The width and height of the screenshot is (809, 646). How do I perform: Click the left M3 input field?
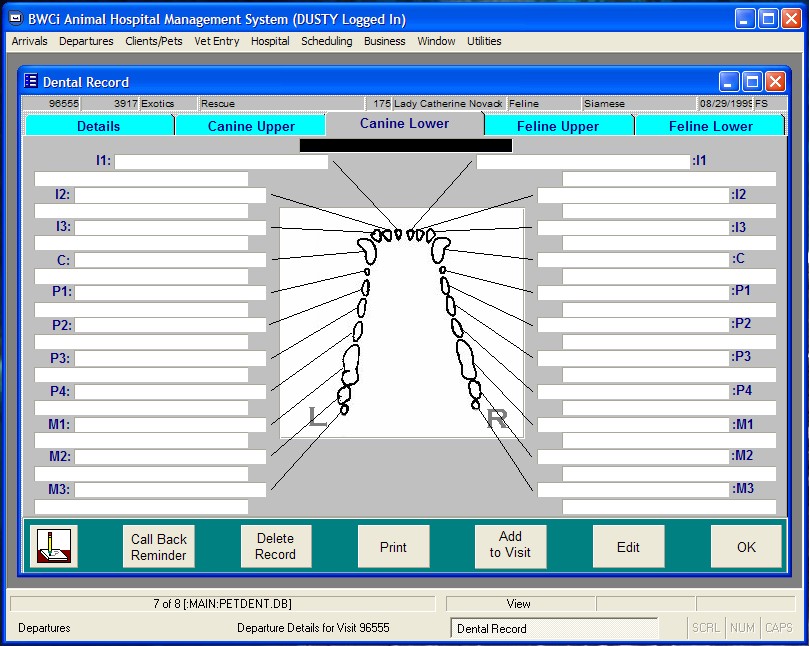[x=170, y=490]
